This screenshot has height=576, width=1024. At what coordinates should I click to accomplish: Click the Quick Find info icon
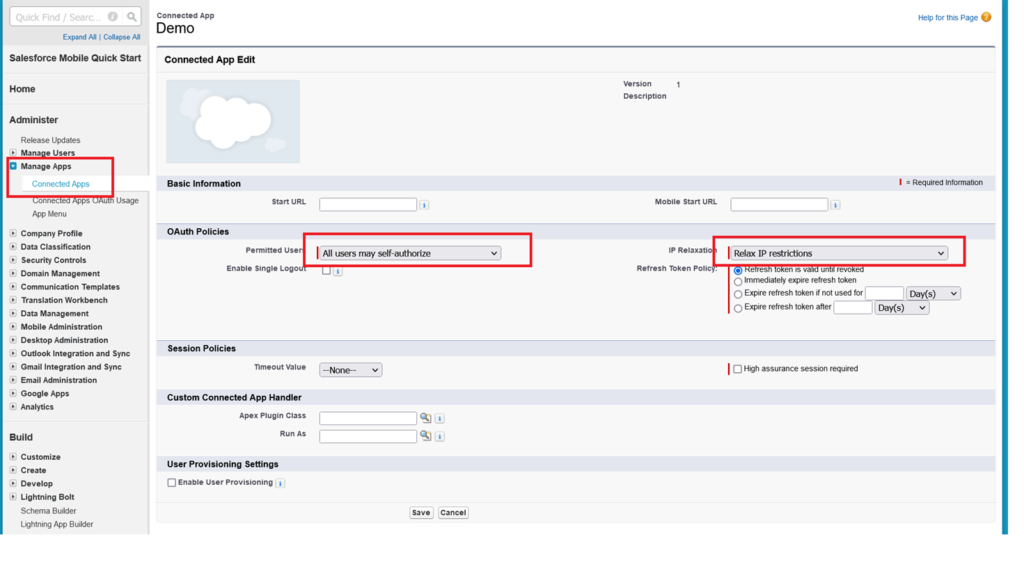[x=112, y=17]
